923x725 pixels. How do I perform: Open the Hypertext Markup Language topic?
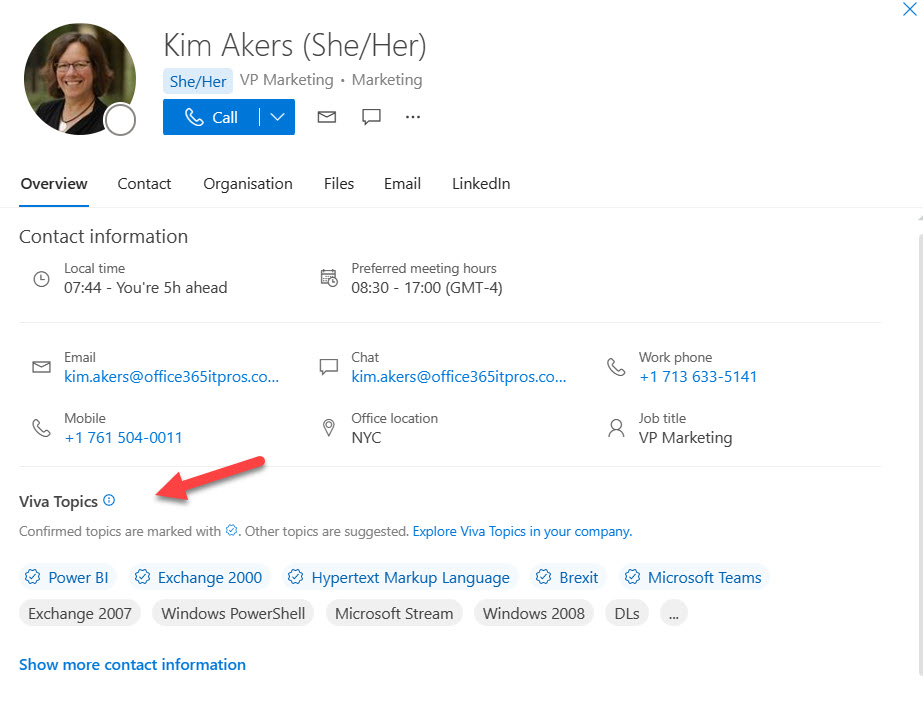(399, 577)
